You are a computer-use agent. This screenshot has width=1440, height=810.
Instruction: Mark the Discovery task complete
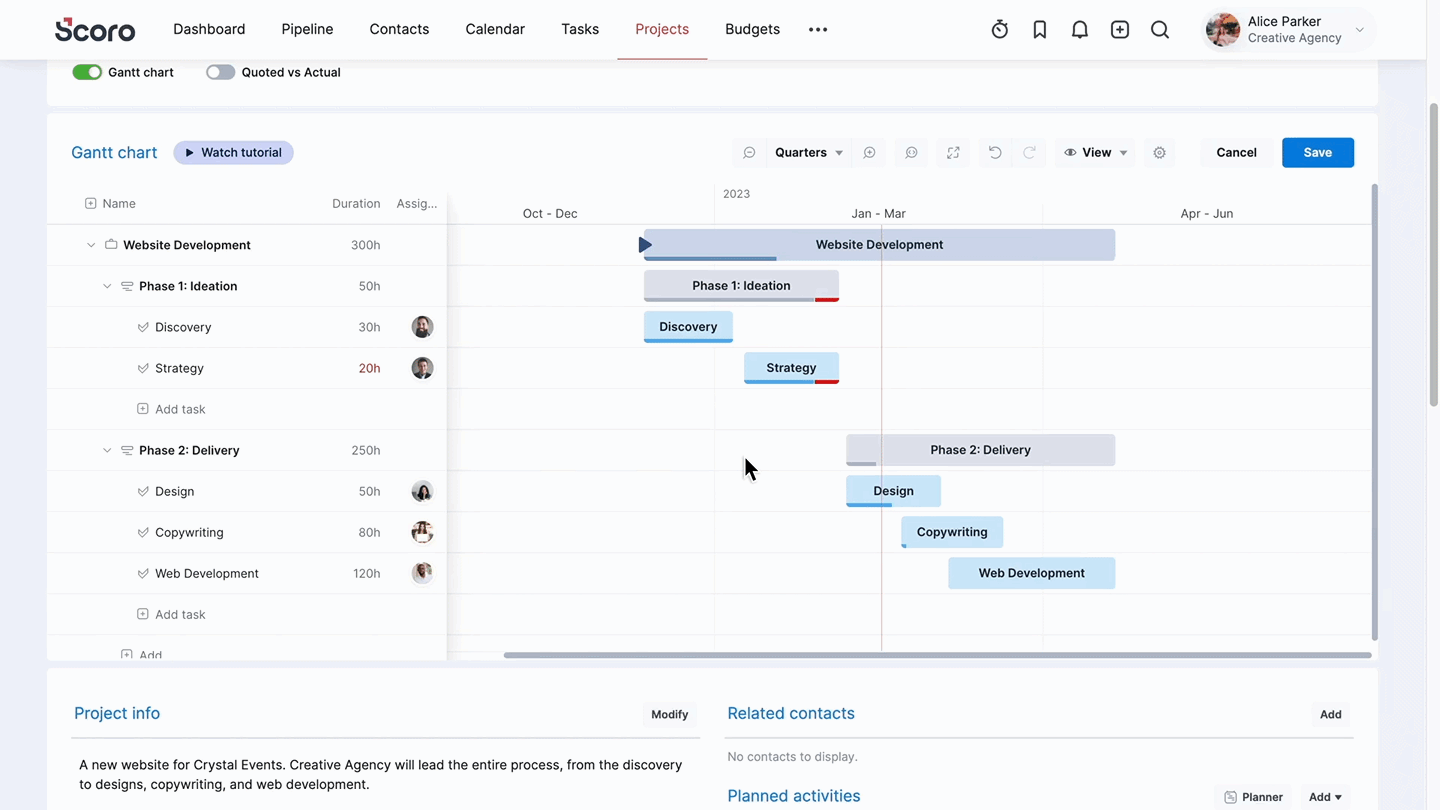[143, 327]
